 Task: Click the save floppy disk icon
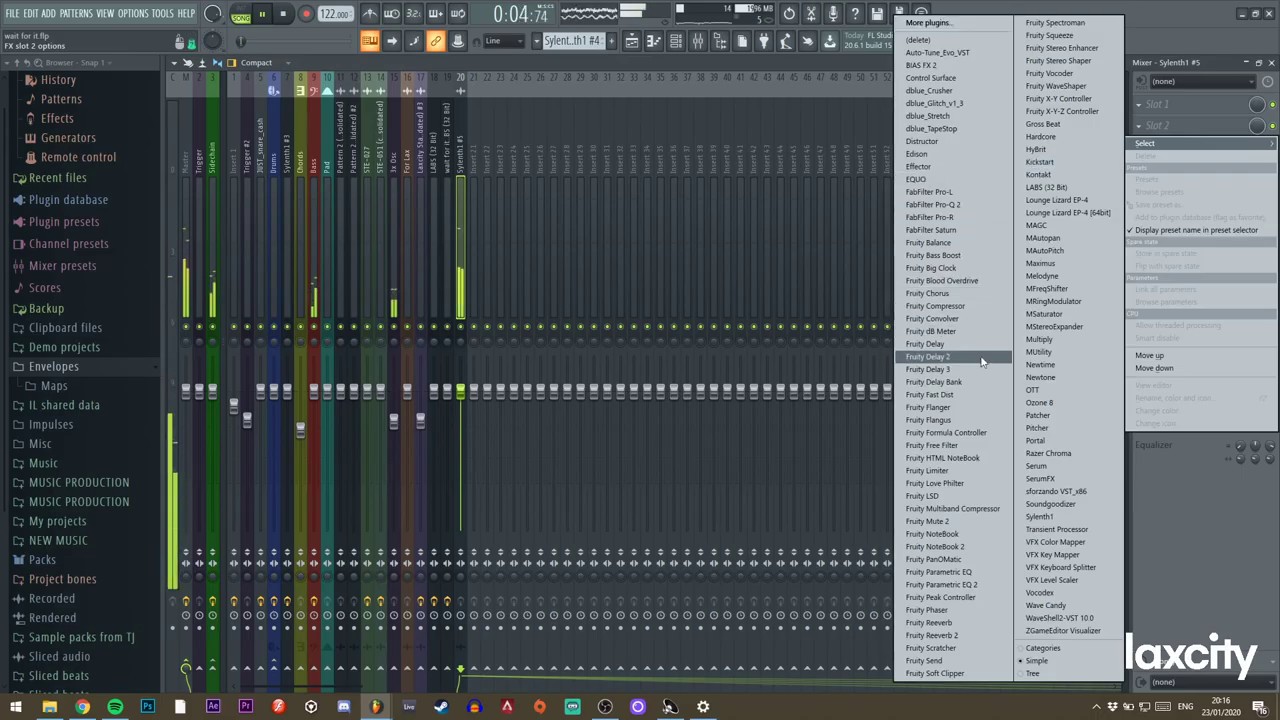point(877,14)
